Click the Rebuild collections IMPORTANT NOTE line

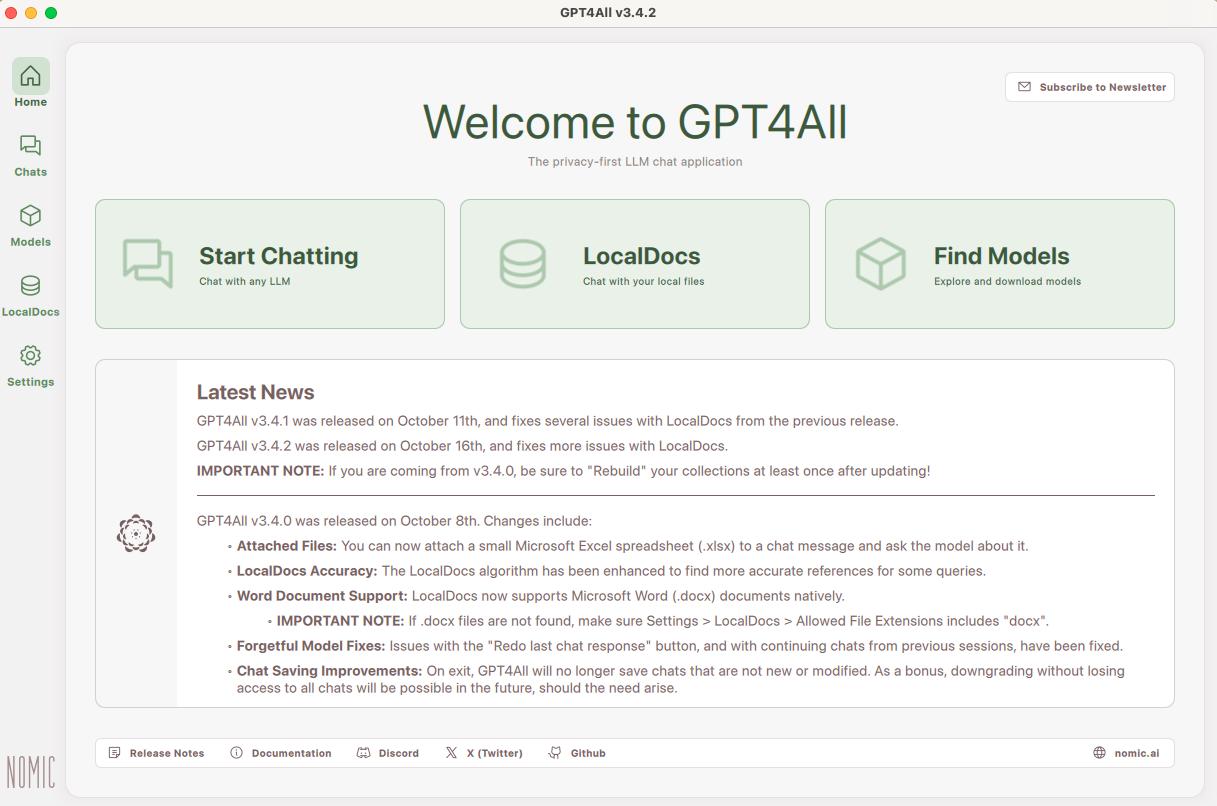pos(563,471)
